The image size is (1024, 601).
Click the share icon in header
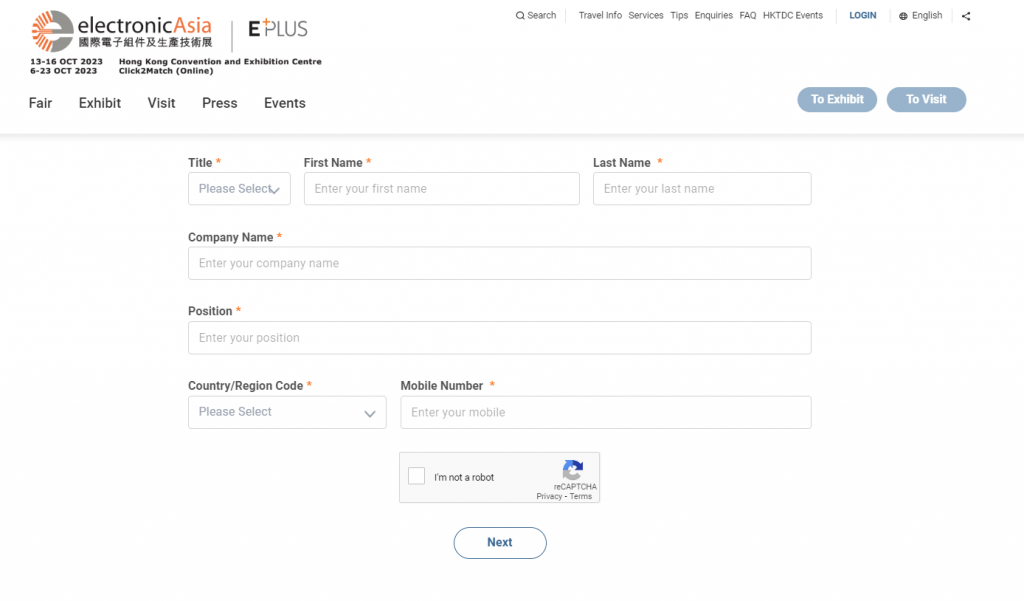pyautogui.click(x=966, y=16)
